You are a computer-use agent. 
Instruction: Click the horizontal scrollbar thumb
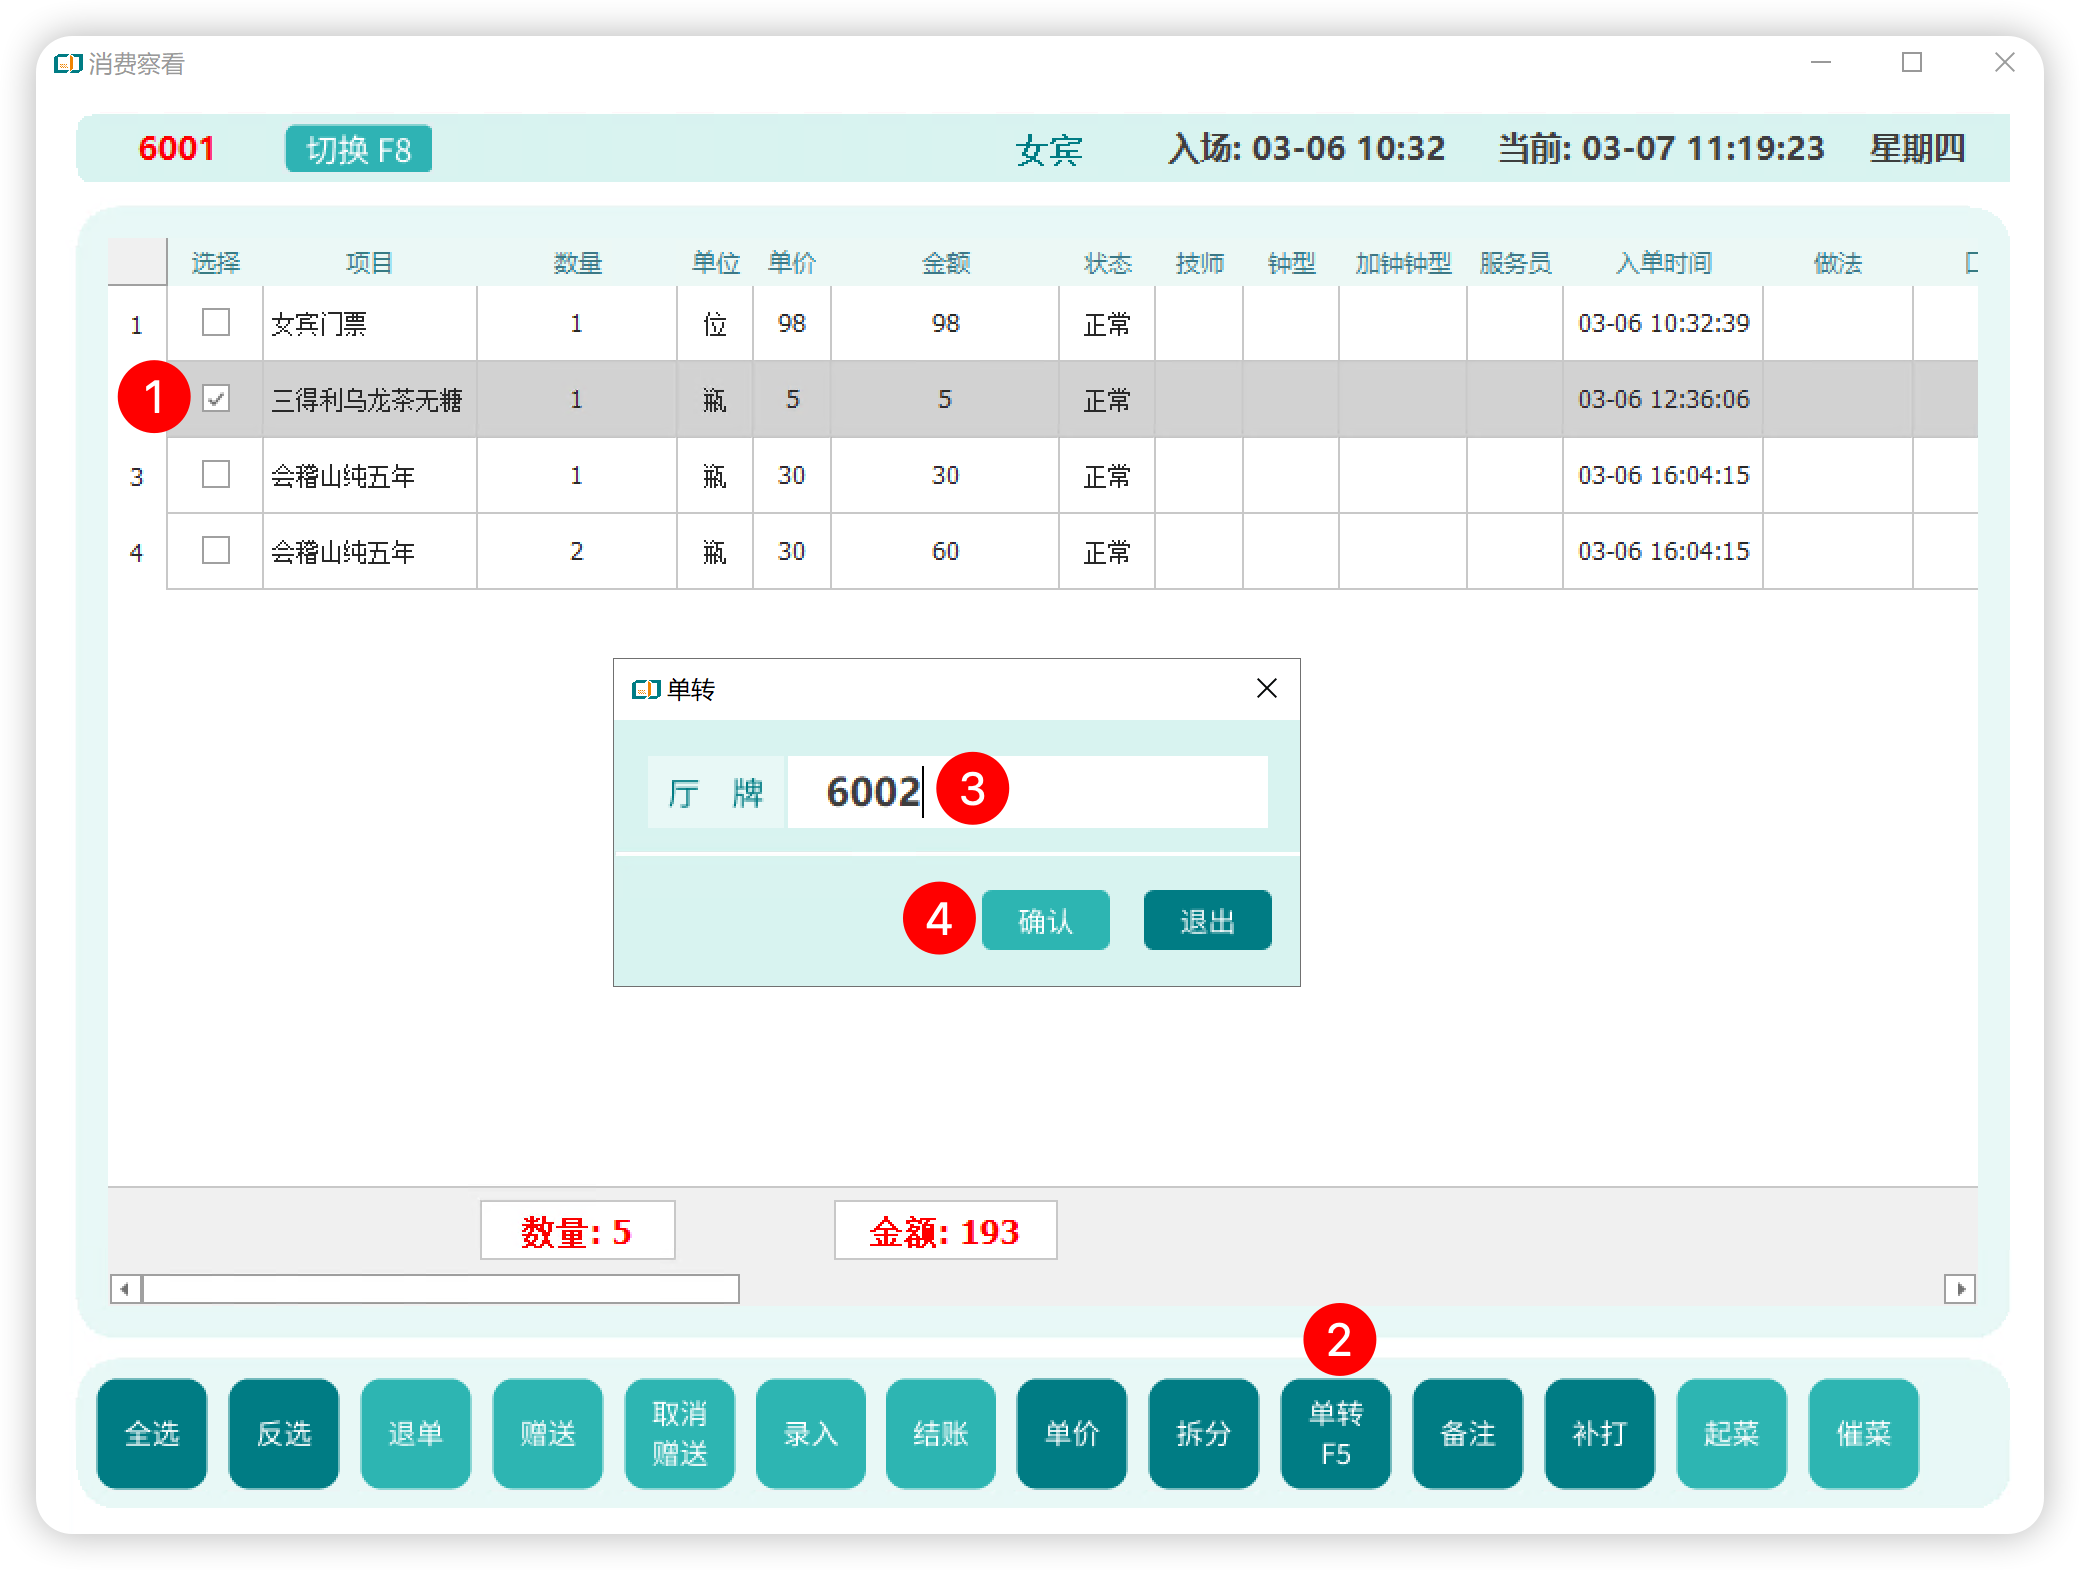pos(441,1289)
